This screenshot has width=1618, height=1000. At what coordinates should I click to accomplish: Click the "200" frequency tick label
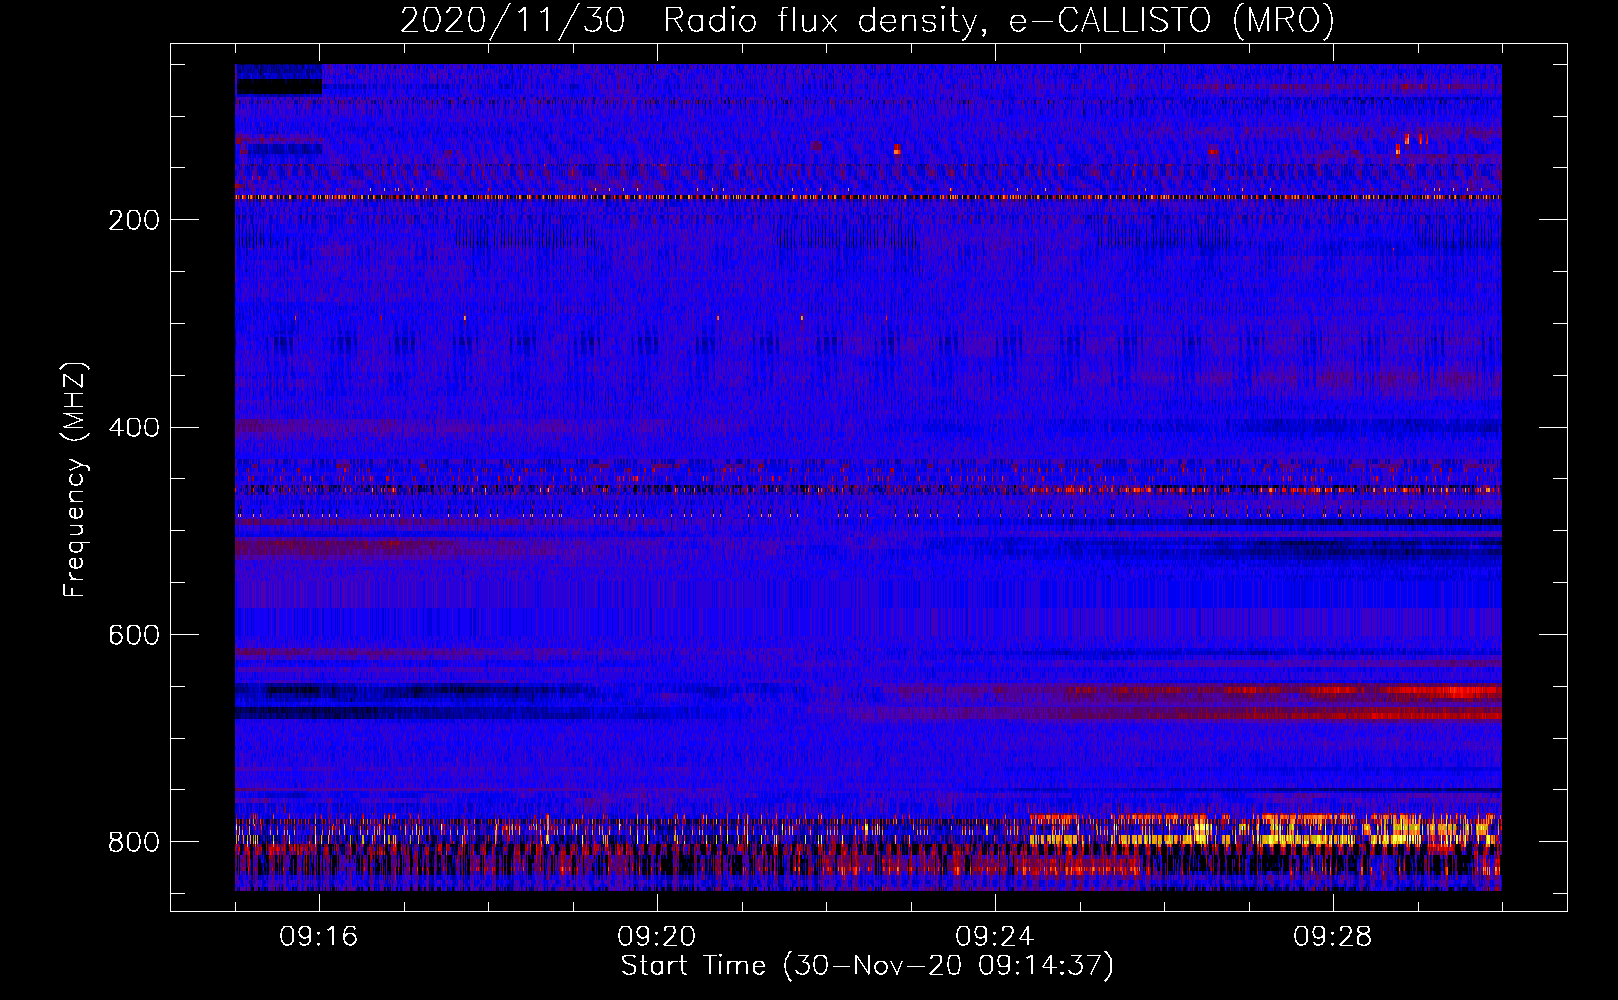click(134, 220)
